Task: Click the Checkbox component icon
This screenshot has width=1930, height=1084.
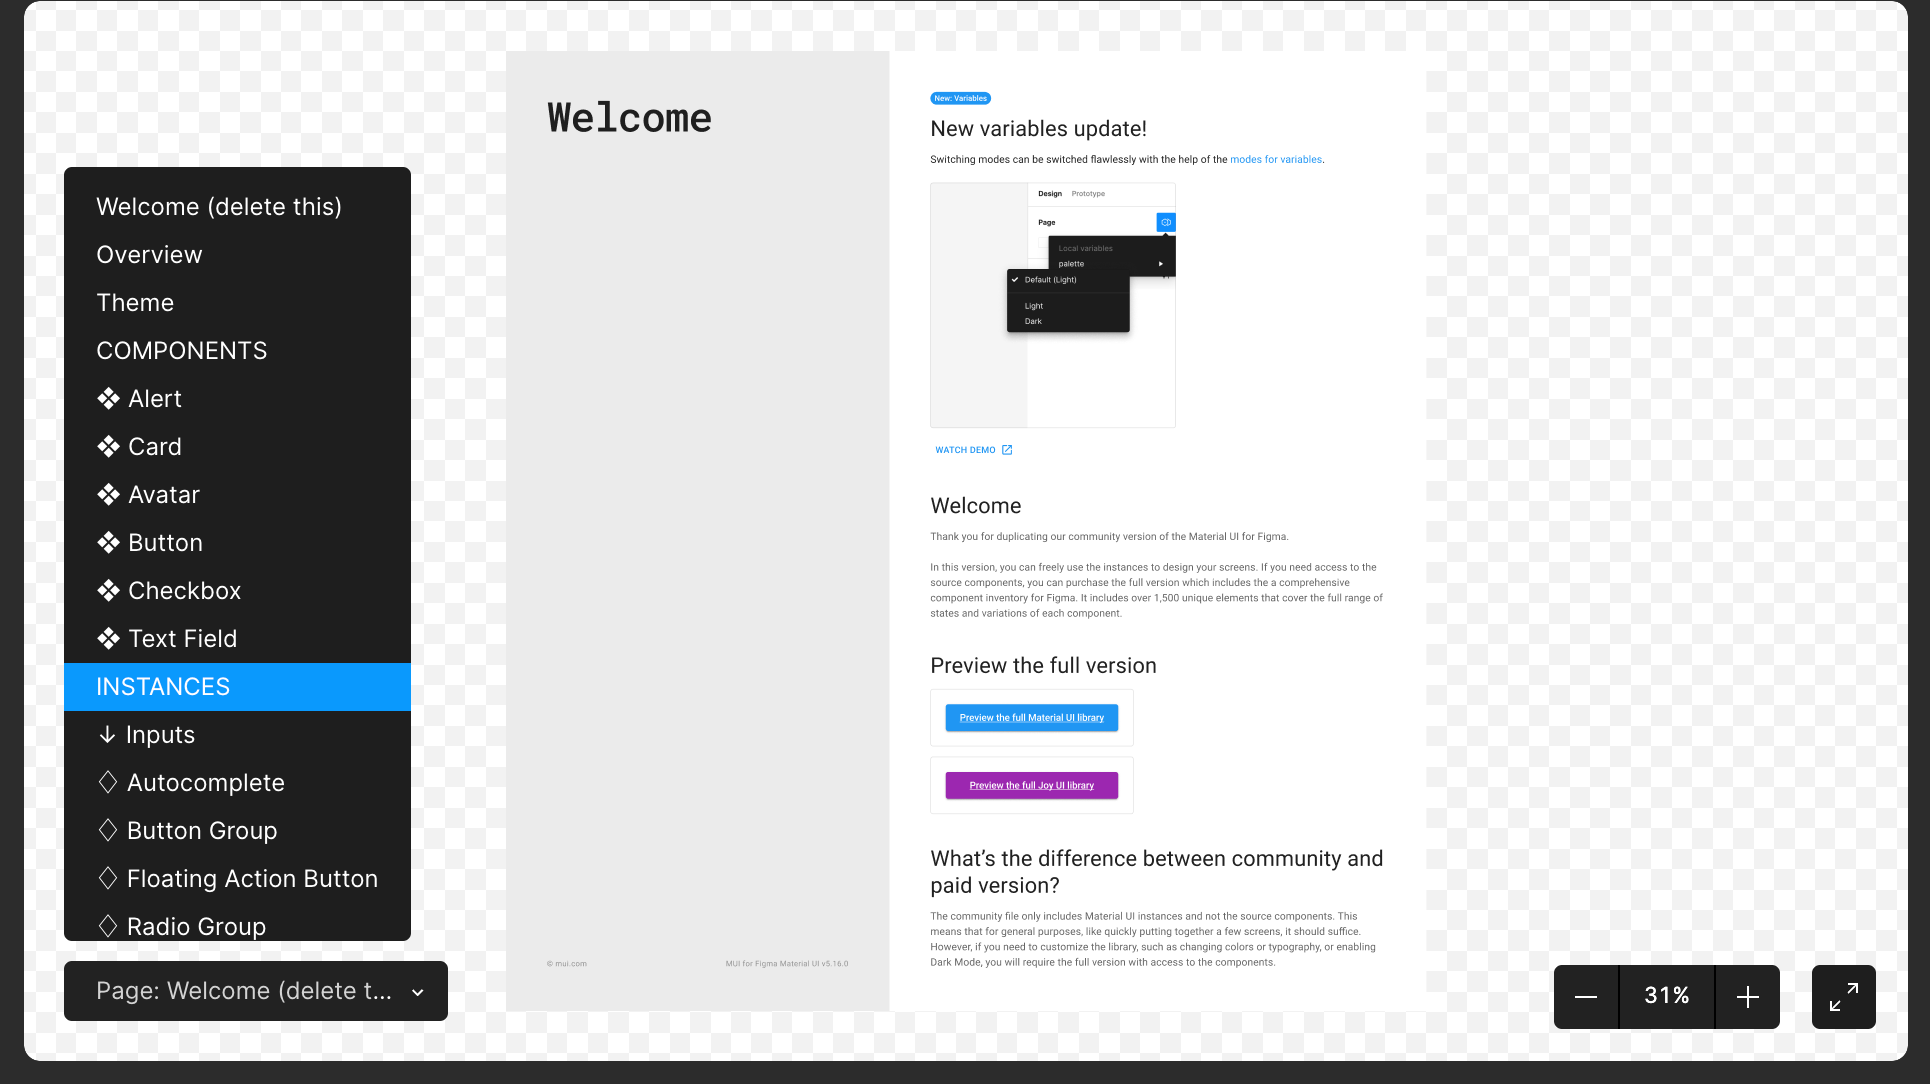Action: pos(109,590)
